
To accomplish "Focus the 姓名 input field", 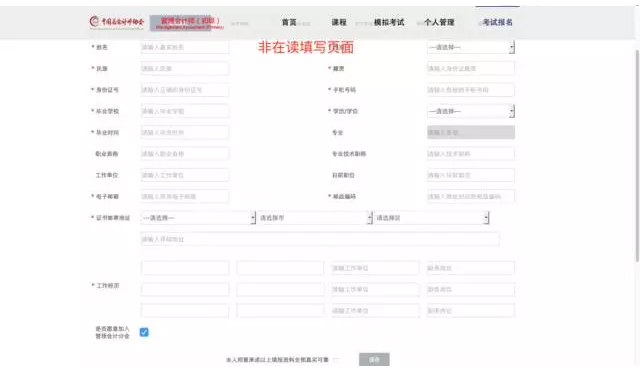I will point(185,47).
